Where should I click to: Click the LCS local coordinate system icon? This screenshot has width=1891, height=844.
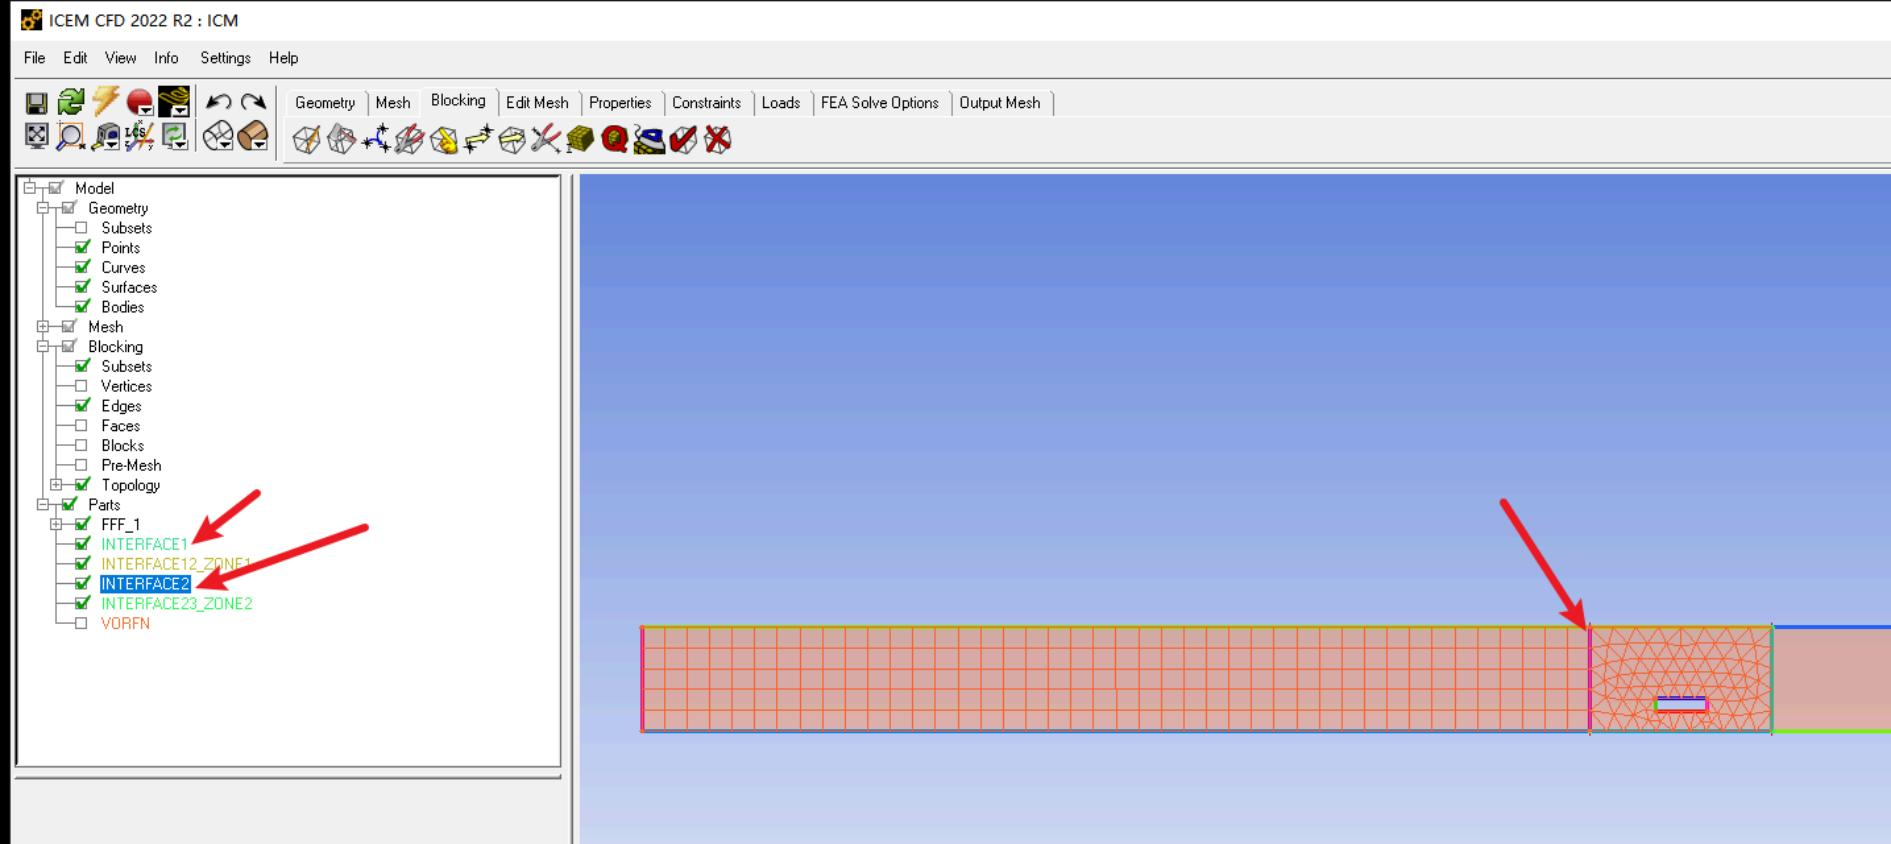(x=140, y=136)
